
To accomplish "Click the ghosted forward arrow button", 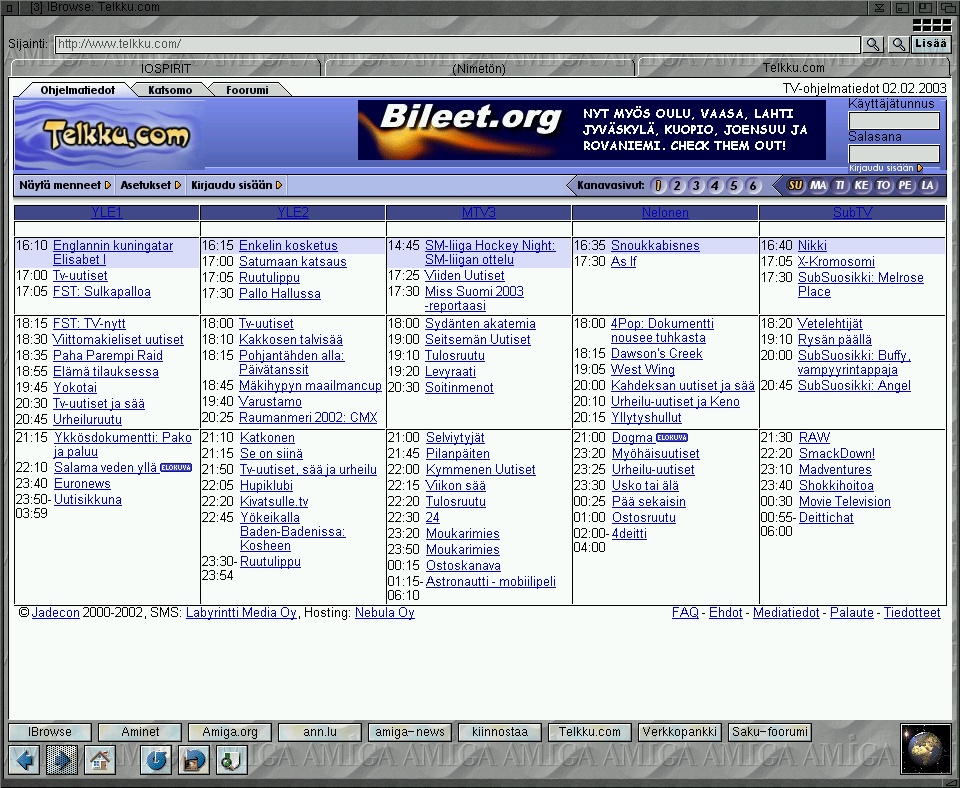I will [x=62, y=759].
